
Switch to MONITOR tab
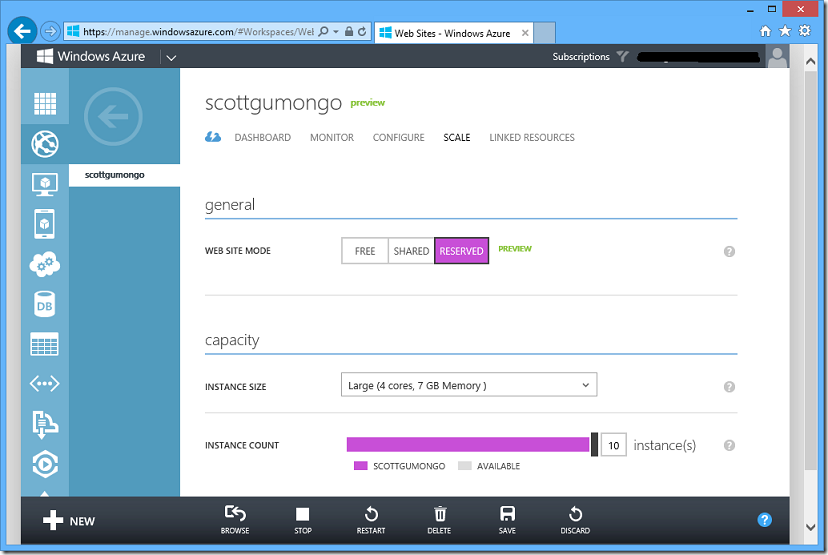(x=332, y=137)
